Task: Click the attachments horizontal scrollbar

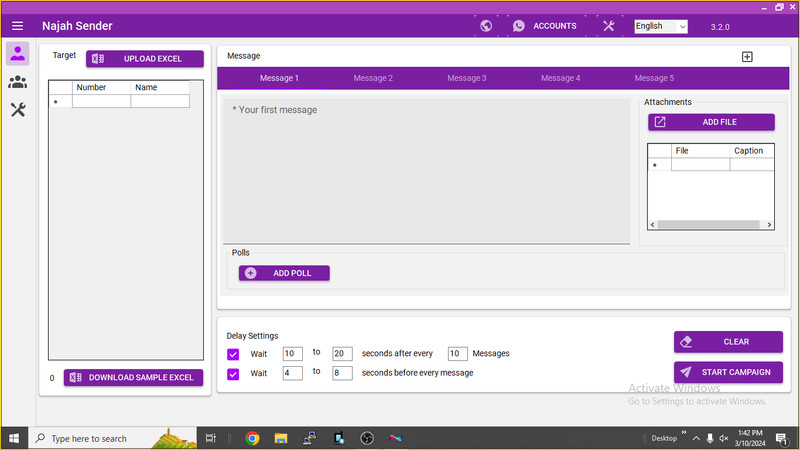Action: click(708, 224)
